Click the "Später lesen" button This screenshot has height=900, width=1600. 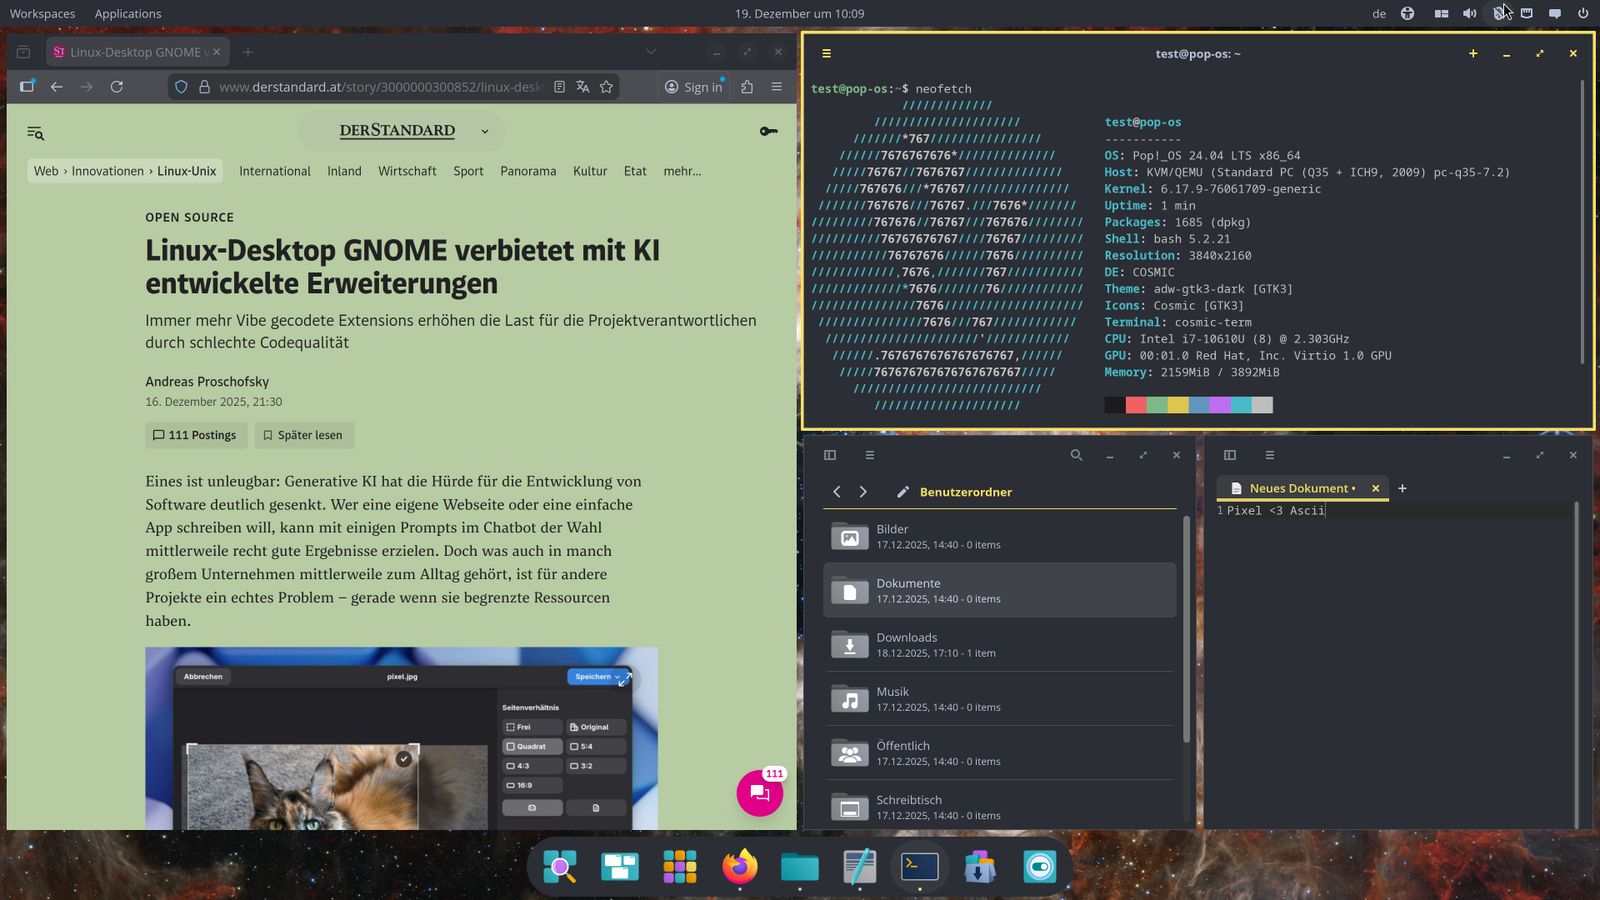click(x=303, y=435)
